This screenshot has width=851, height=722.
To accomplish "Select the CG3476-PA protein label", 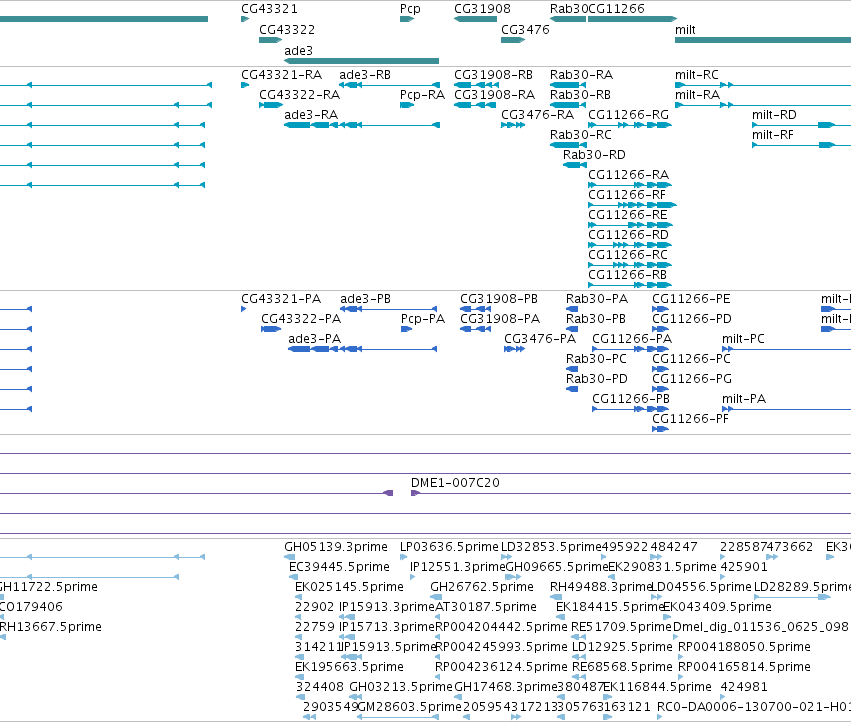I will (540, 339).
